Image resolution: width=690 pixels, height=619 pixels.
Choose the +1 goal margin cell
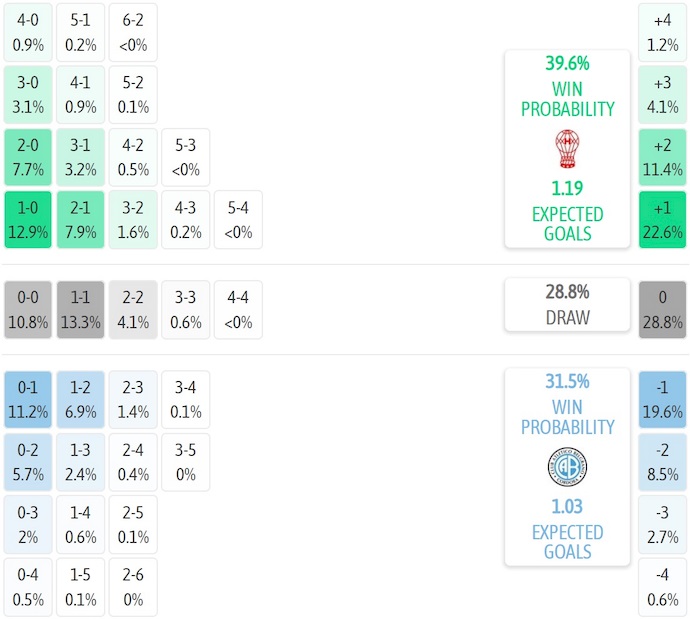(x=663, y=220)
